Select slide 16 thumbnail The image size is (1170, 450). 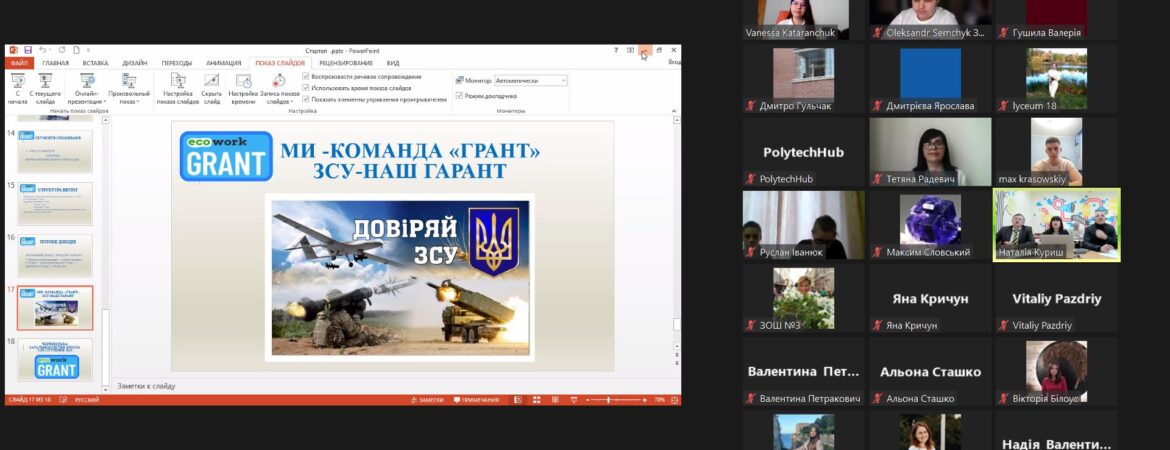tap(55, 255)
